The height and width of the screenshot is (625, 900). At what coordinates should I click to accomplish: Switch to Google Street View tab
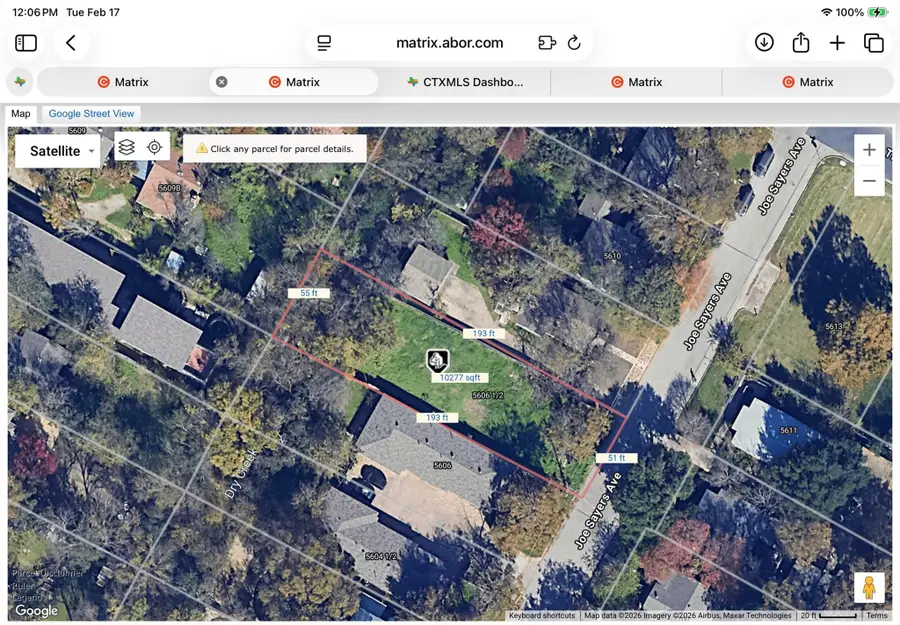tap(91, 114)
